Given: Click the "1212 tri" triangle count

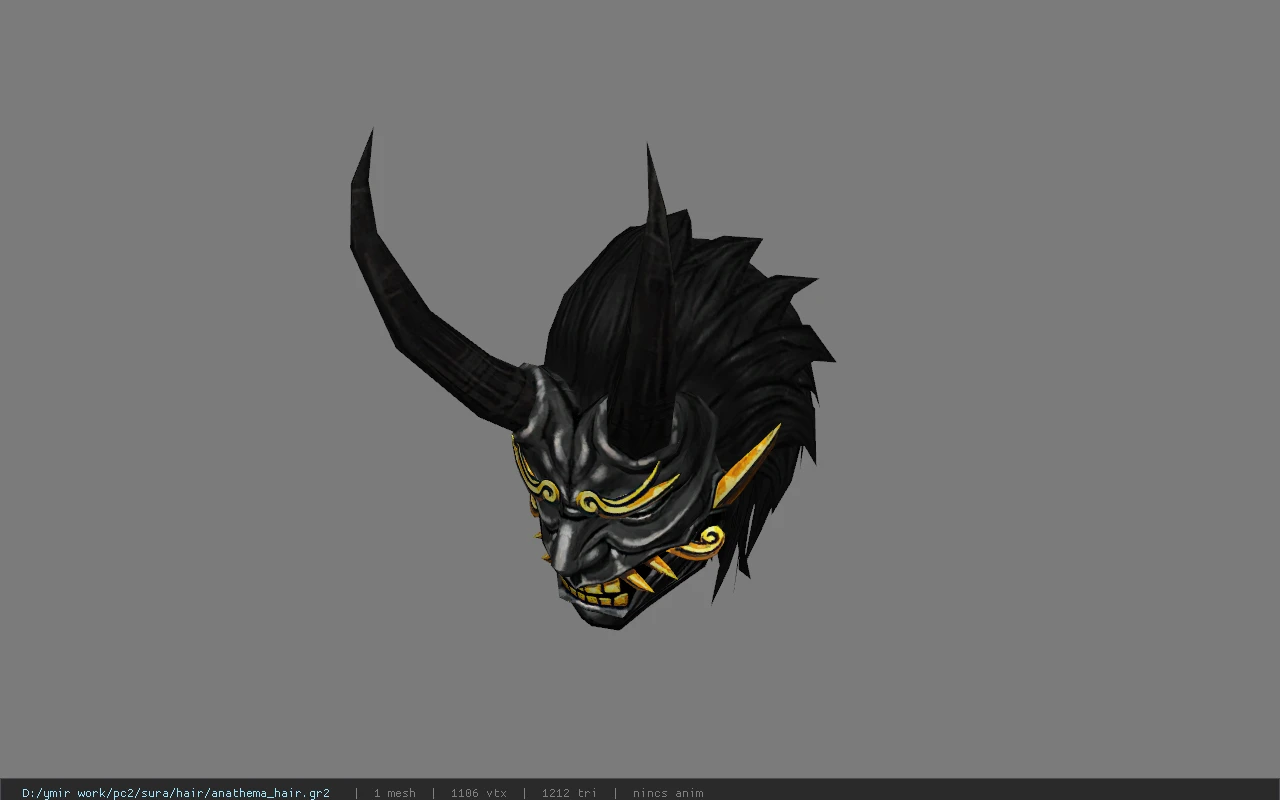Looking at the screenshot, I should [x=569, y=793].
